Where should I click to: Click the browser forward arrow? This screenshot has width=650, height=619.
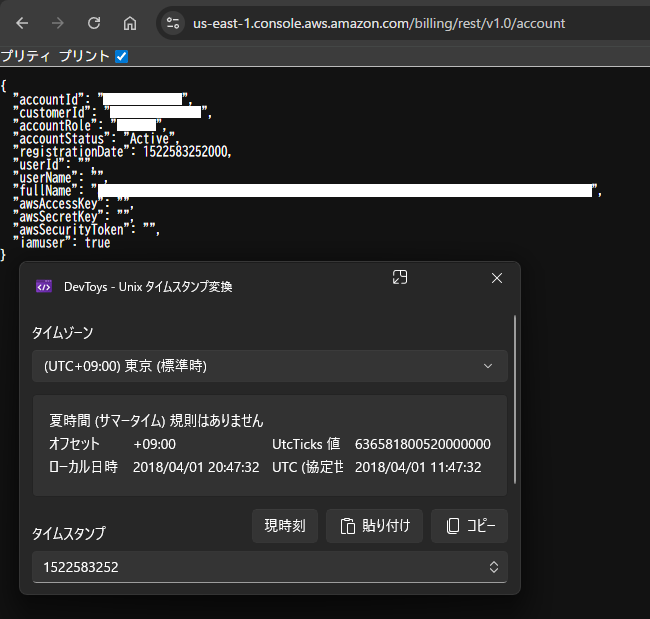pos(58,23)
